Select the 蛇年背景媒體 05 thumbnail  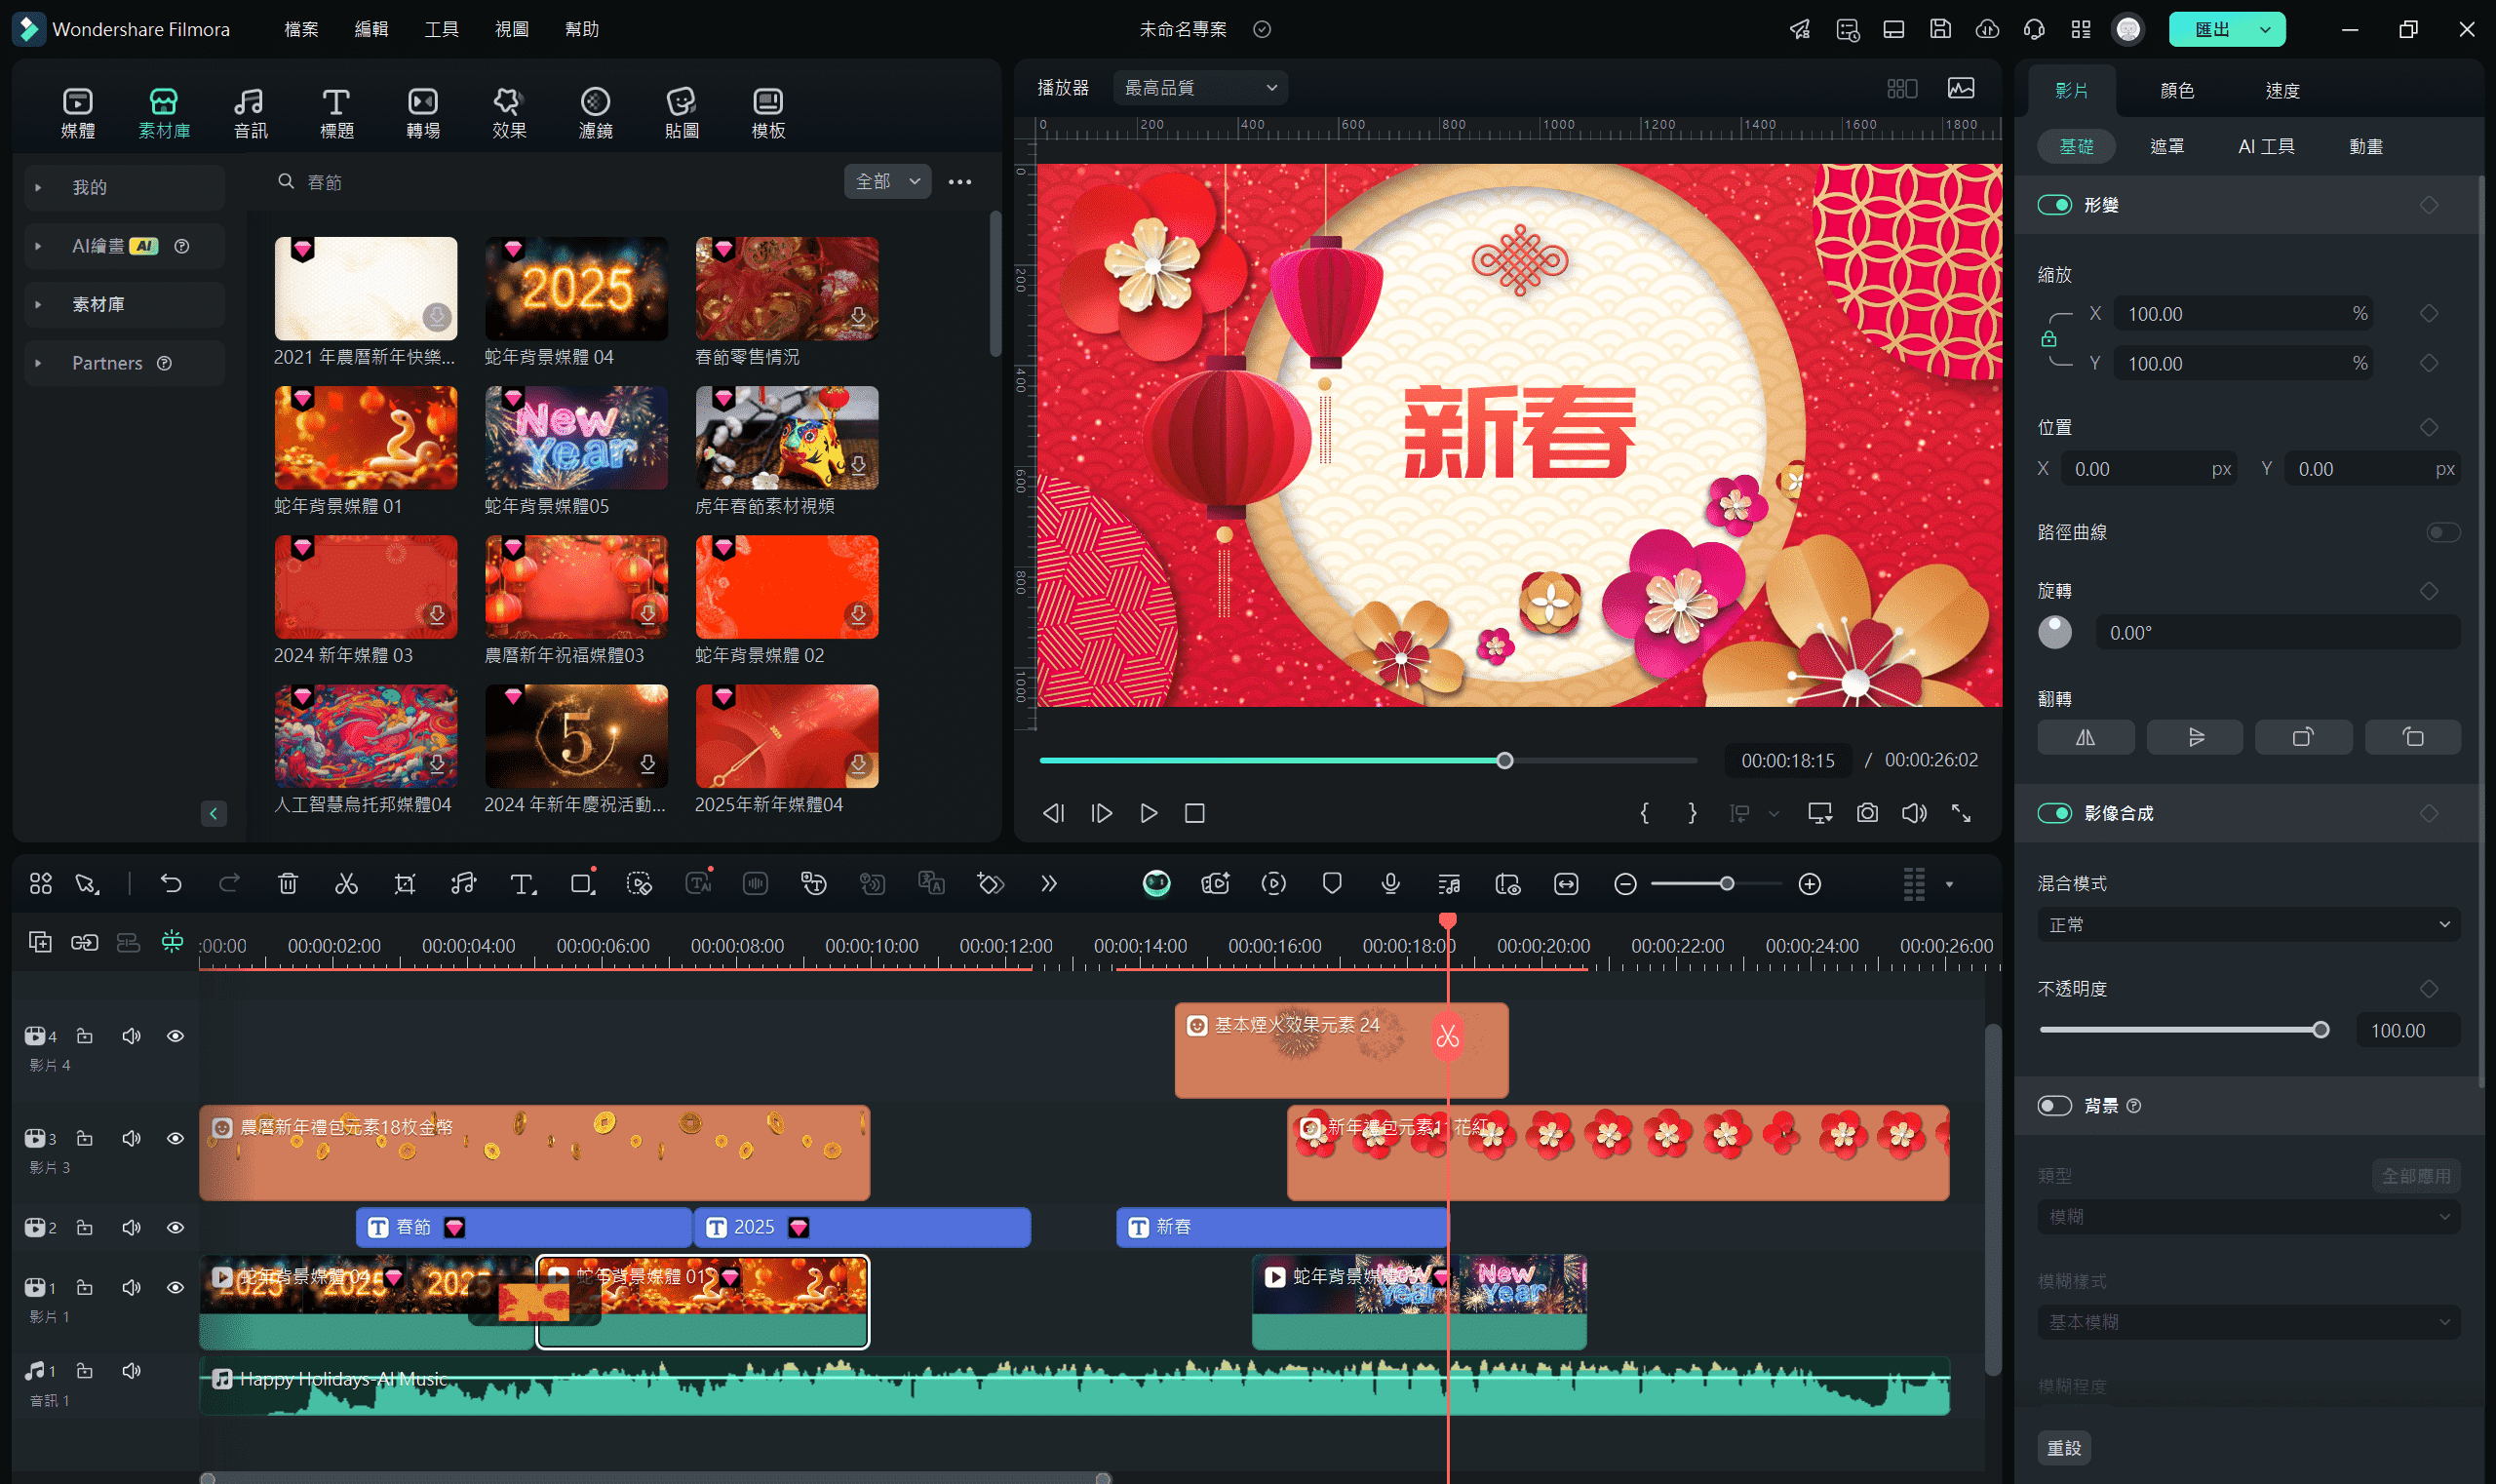point(576,438)
